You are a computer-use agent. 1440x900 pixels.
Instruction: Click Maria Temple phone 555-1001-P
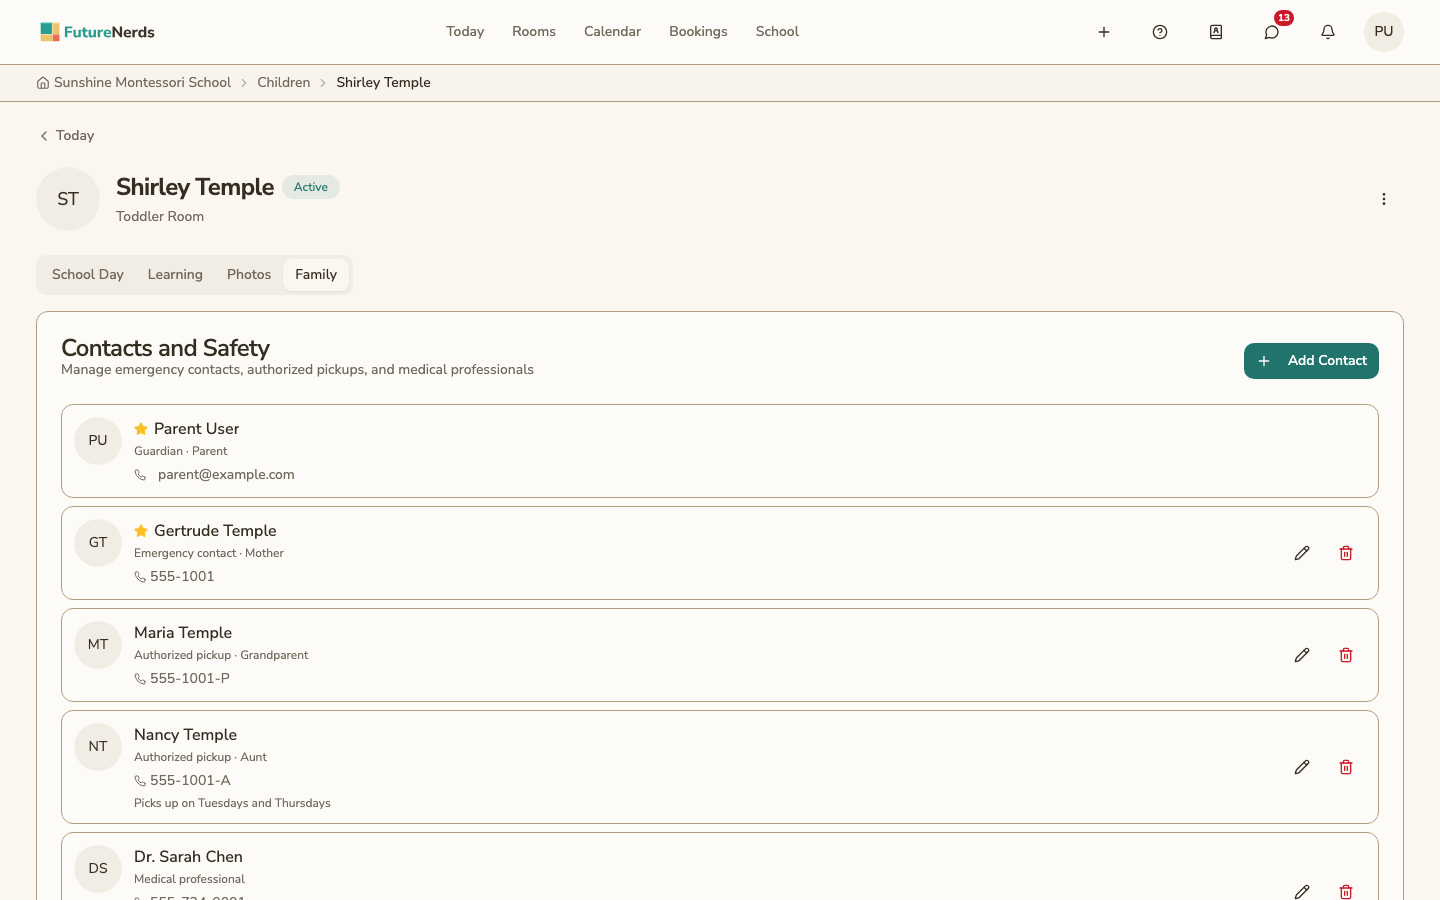point(190,679)
